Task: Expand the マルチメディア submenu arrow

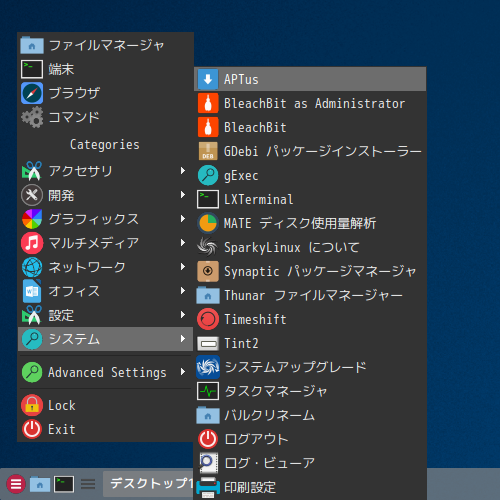Action: click(183, 243)
